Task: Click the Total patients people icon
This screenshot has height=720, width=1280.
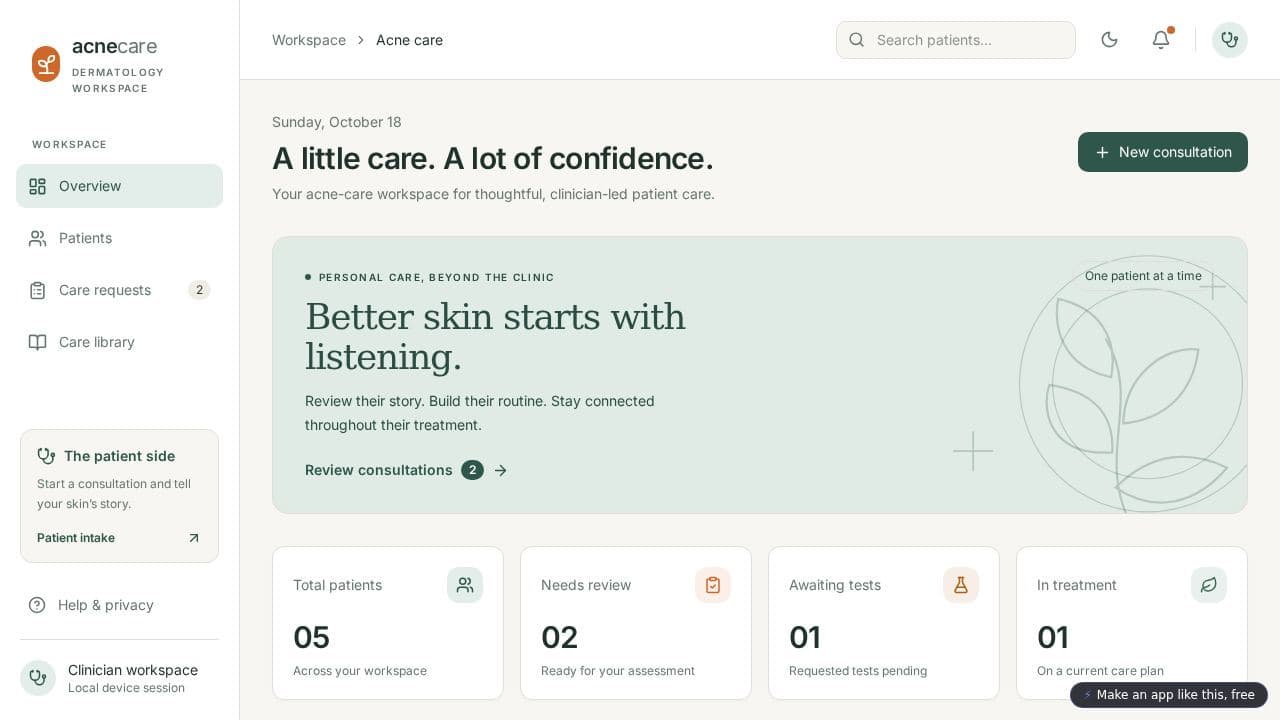Action: pyautogui.click(x=465, y=585)
